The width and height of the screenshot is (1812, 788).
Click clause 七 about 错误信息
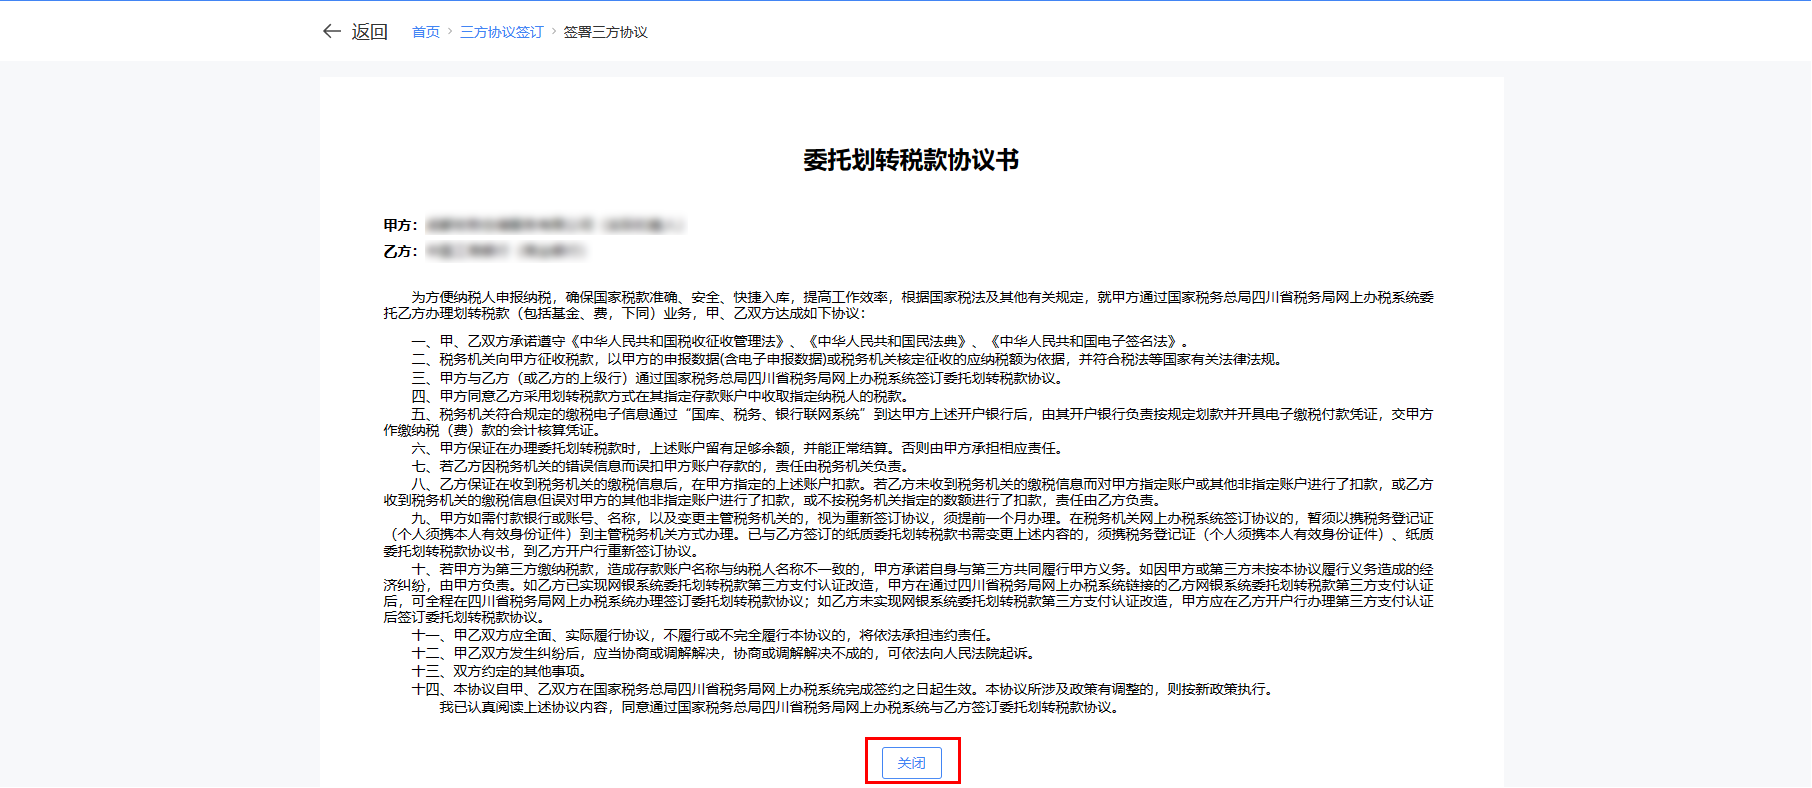click(x=661, y=466)
